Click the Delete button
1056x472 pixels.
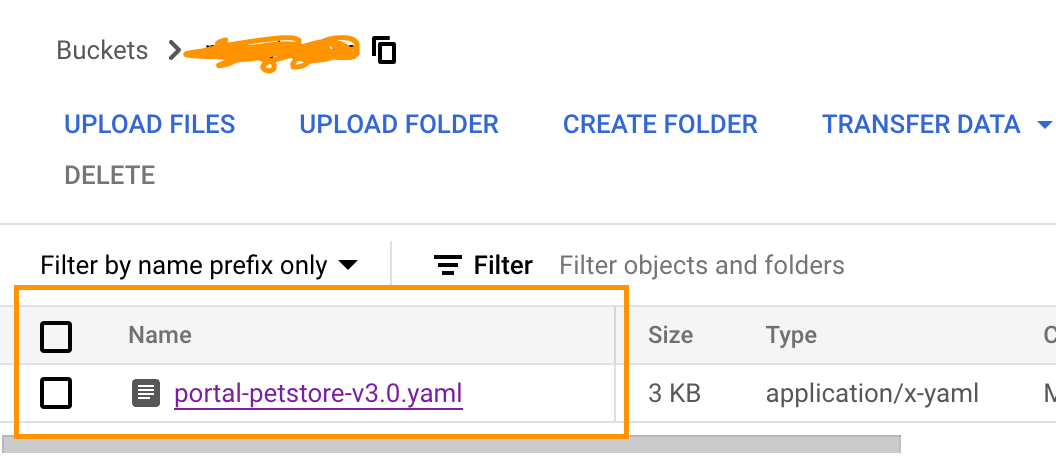(110, 176)
